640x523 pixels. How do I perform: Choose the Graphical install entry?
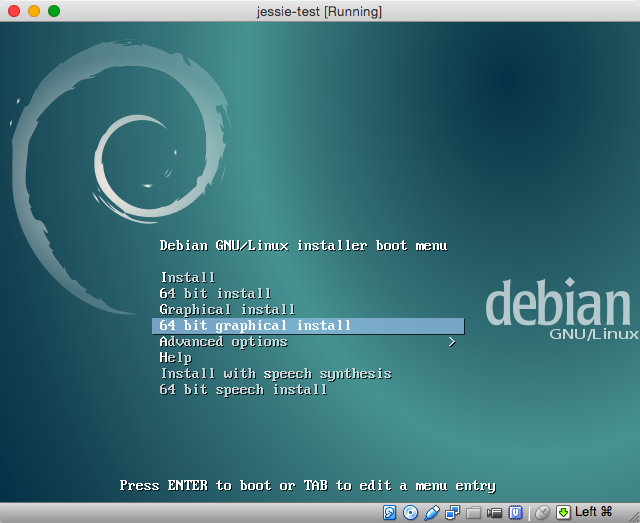(308, 309)
